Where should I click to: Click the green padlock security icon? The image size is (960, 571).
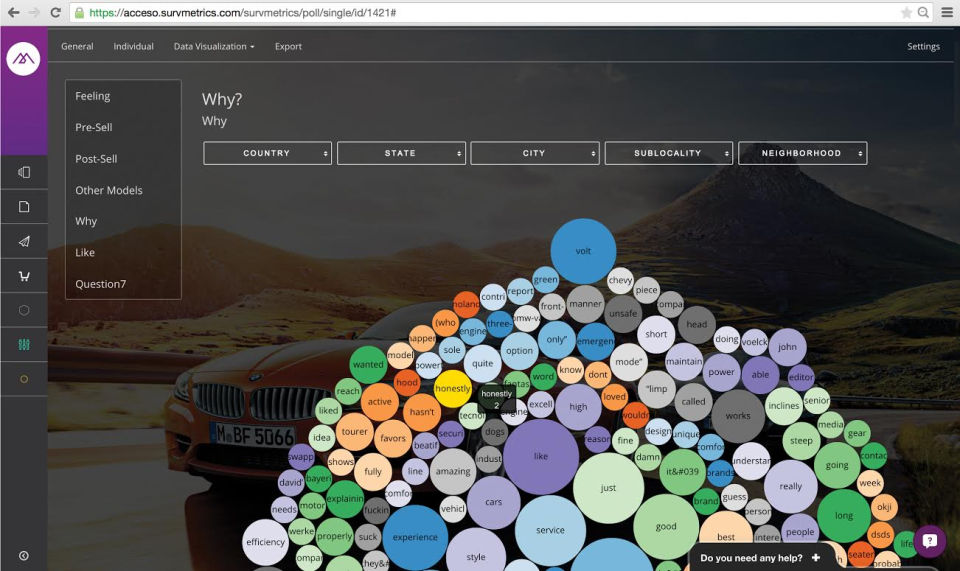pyautogui.click(x=79, y=12)
